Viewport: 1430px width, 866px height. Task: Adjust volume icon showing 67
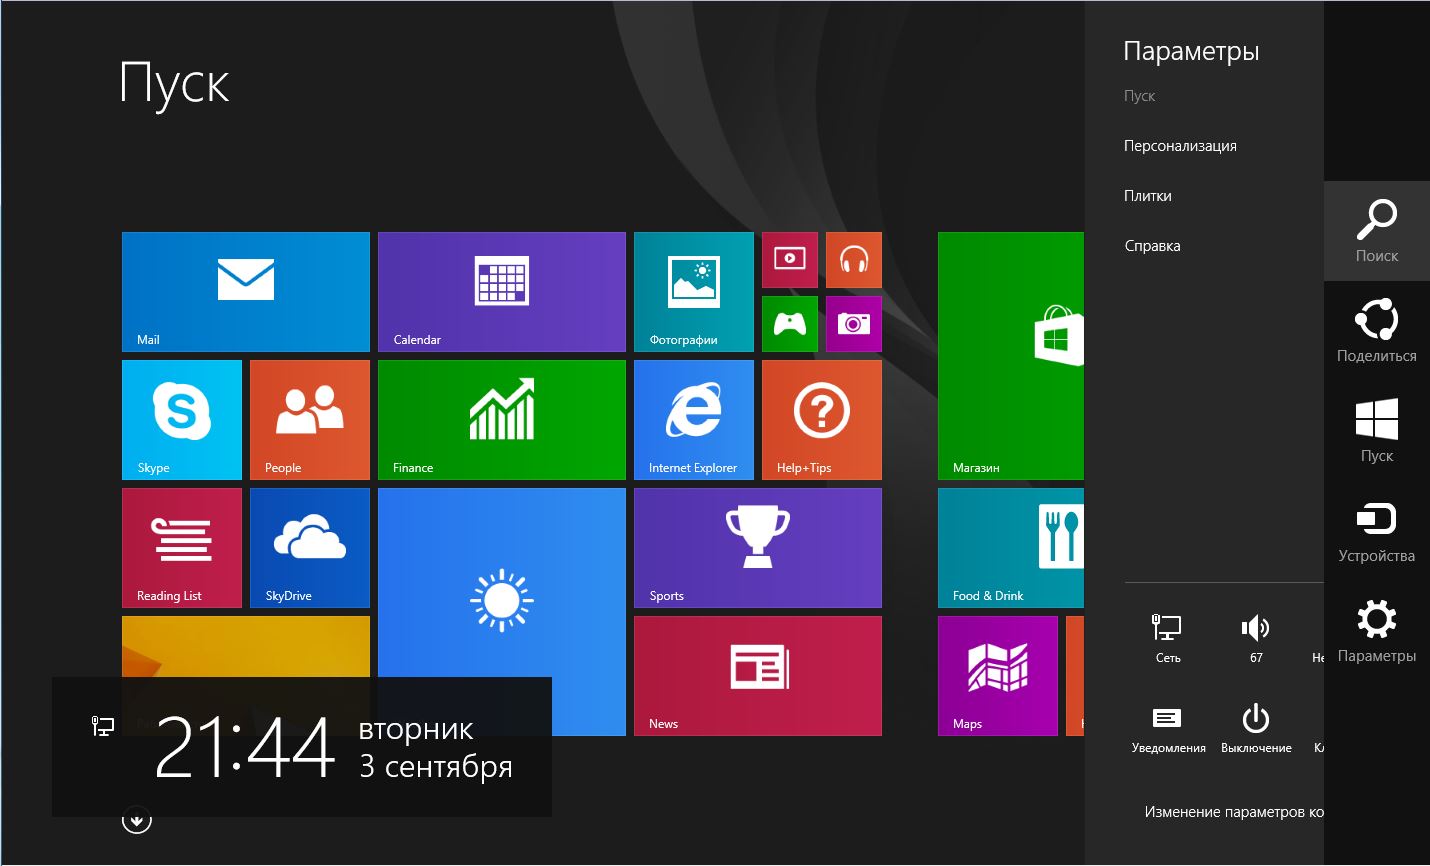click(1256, 638)
